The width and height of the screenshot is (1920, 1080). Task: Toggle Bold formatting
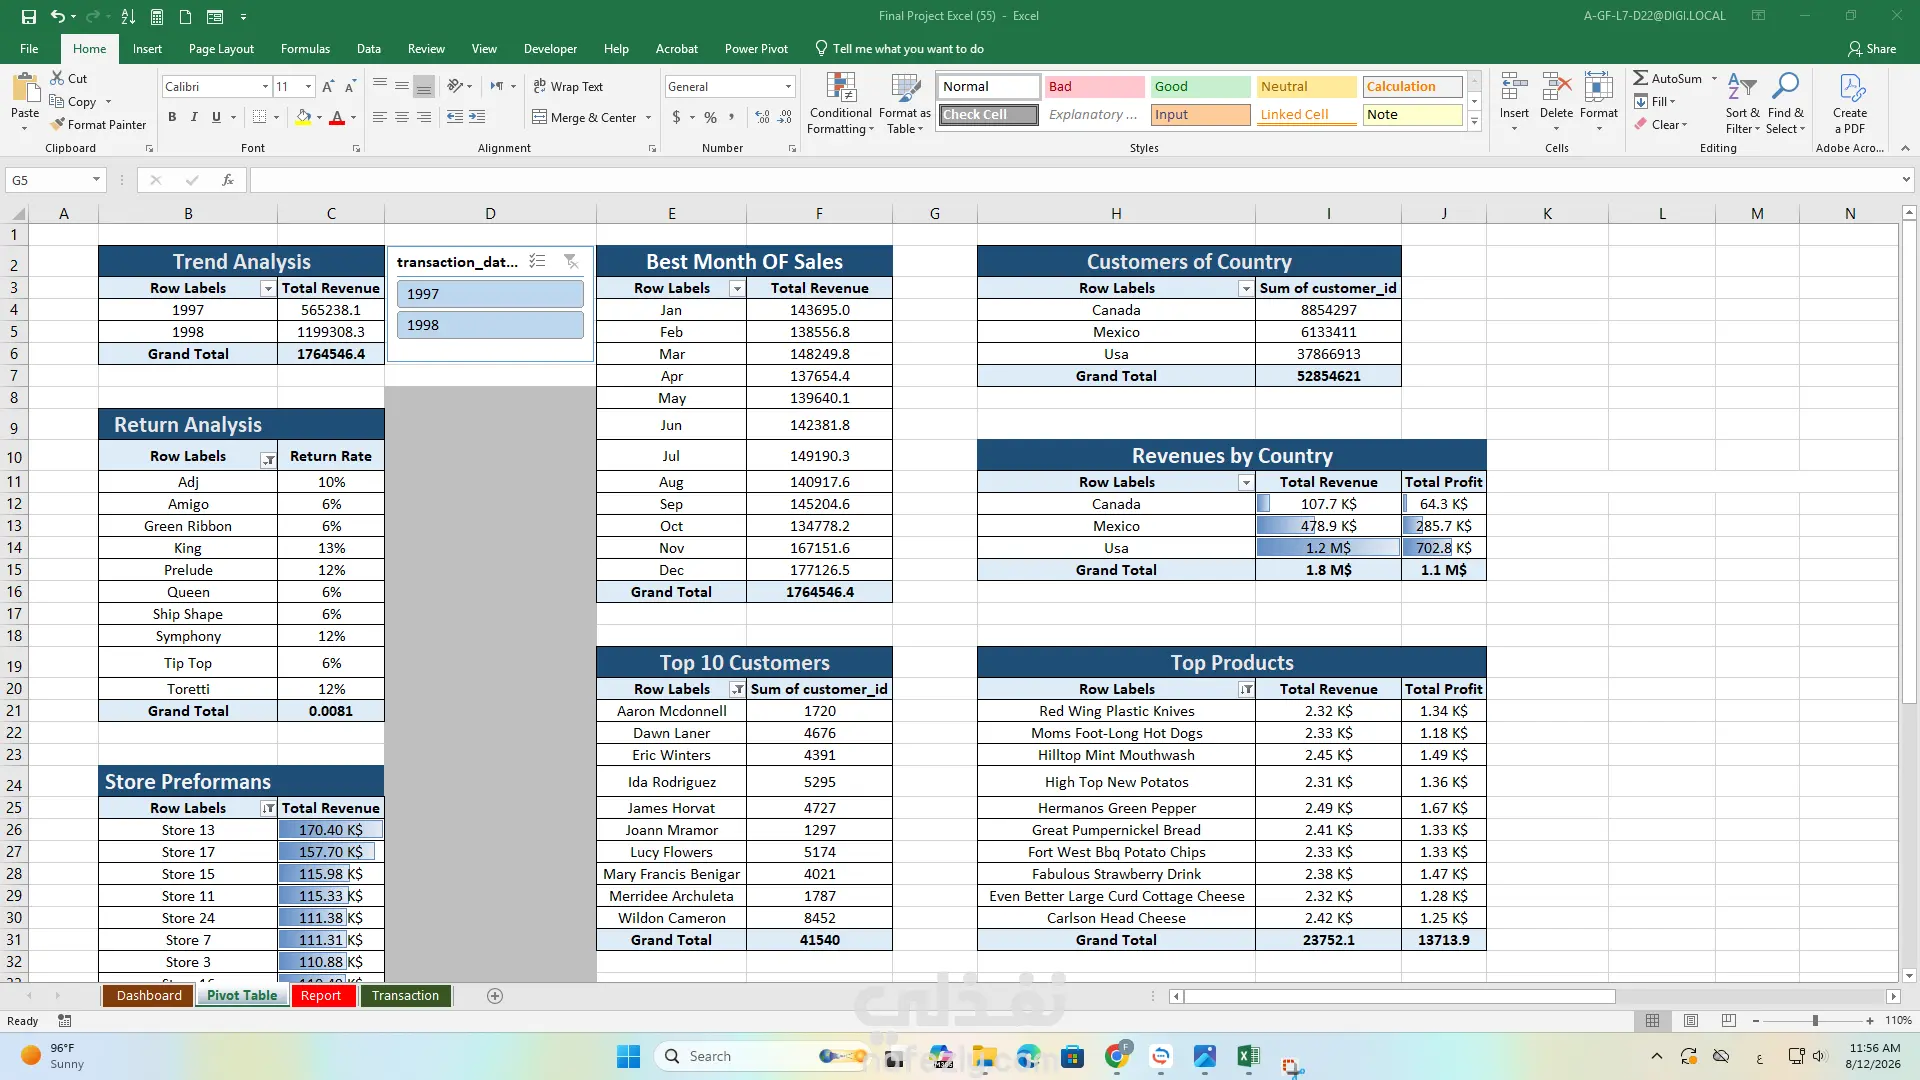tap(172, 117)
